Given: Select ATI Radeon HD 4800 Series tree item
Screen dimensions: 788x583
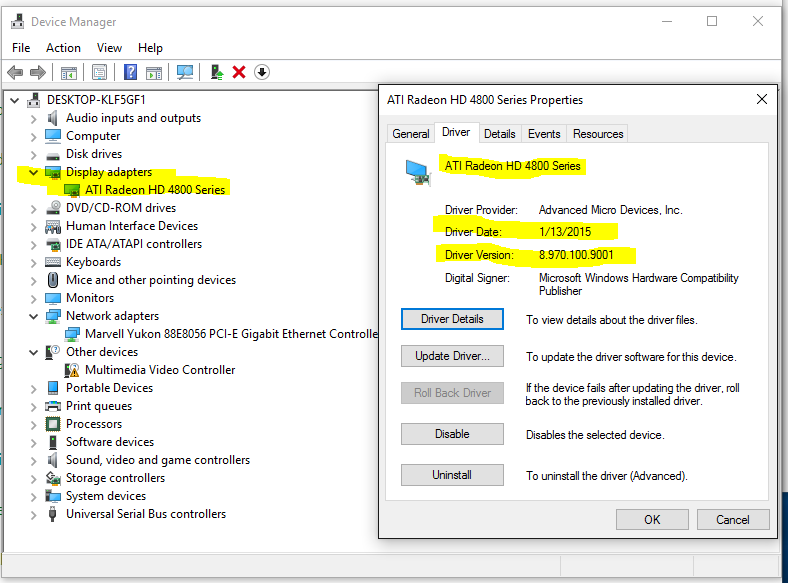Looking at the screenshot, I should [155, 190].
